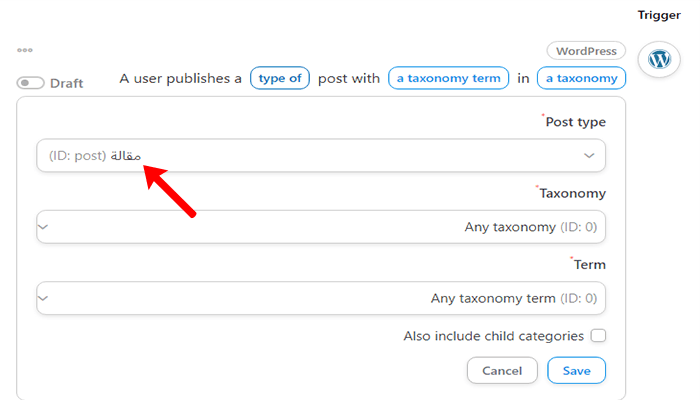700x400 pixels.
Task: Click the 'Post type' field label
Action: (x=575, y=122)
